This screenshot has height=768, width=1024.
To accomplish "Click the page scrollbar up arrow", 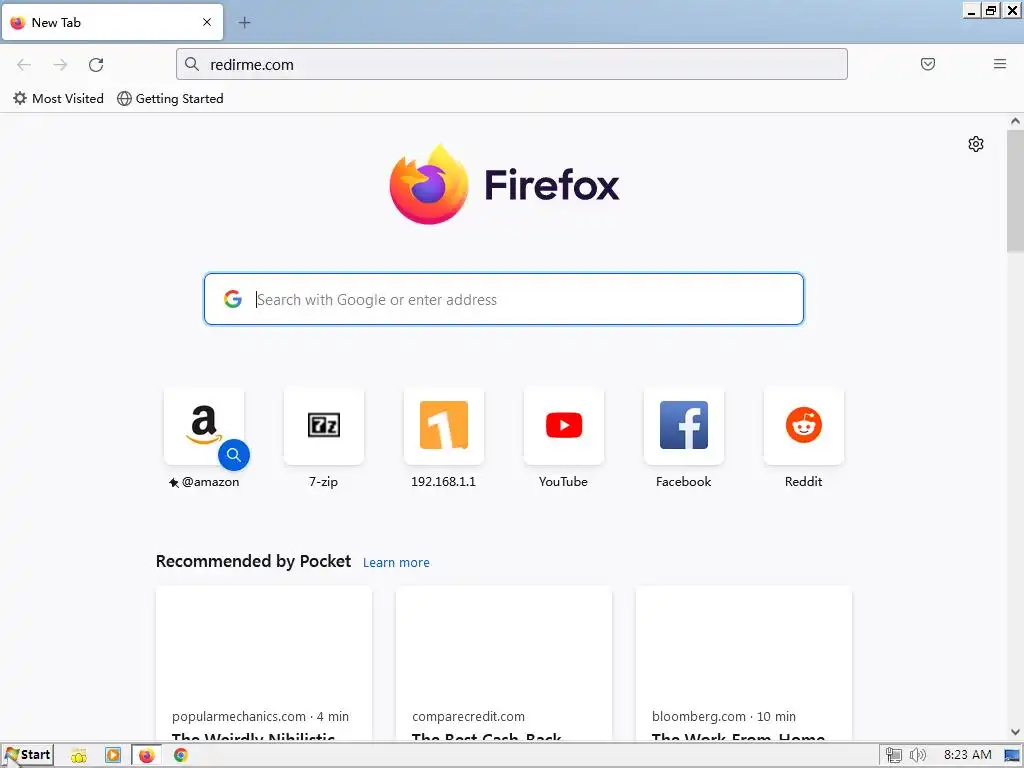I will pos(1015,121).
